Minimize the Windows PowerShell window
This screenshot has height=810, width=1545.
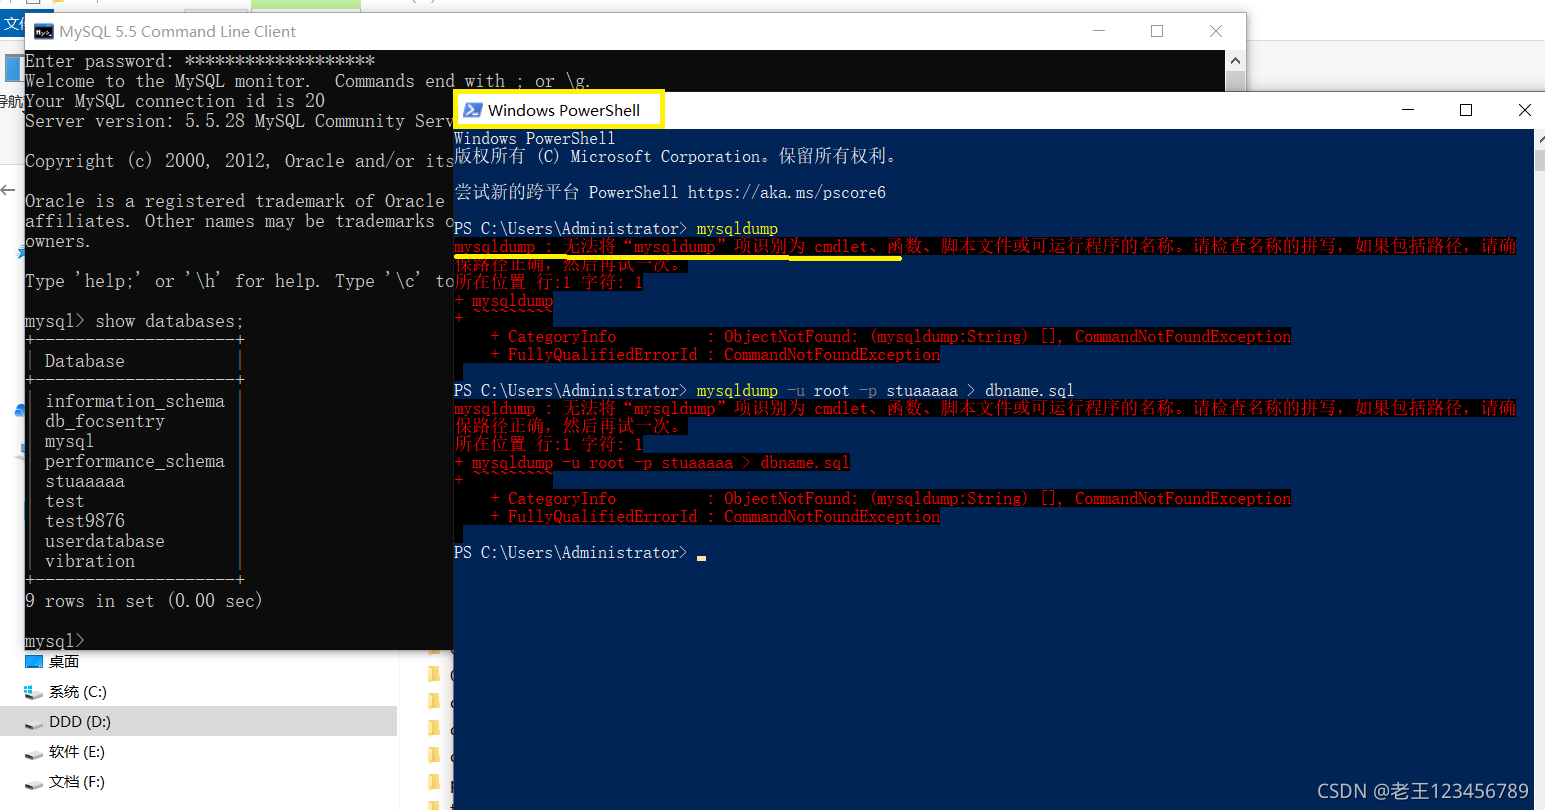[1408, 110]
